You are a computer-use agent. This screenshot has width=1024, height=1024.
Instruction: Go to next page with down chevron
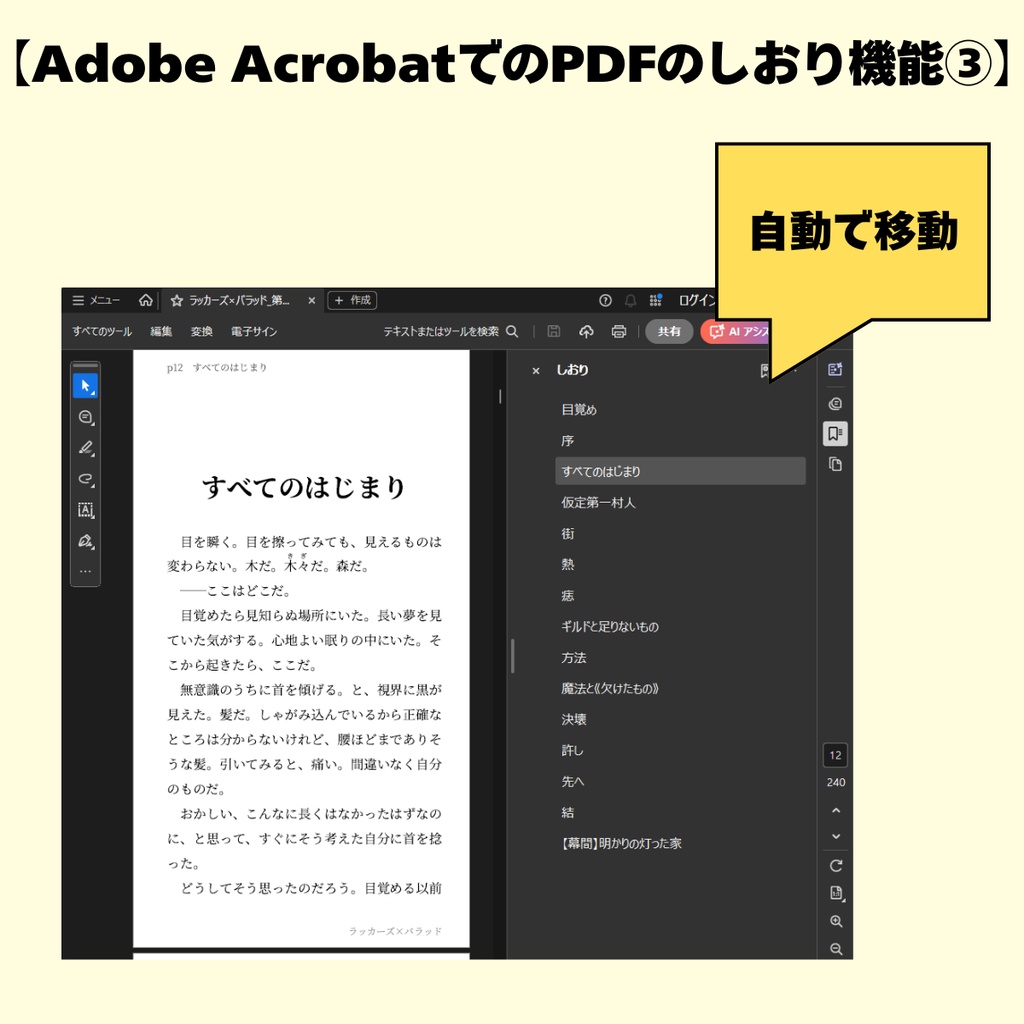pos(835,837)
